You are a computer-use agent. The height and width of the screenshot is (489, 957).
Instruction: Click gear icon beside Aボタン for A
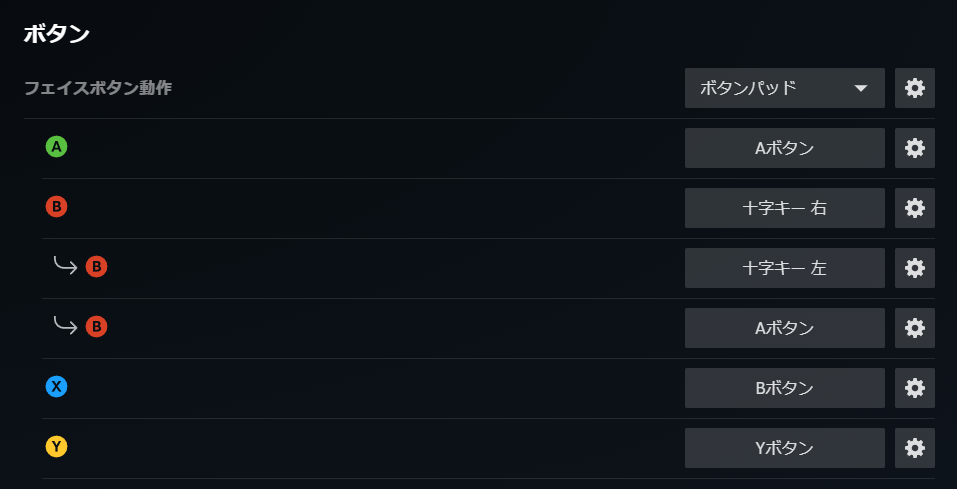coord(914,148)
